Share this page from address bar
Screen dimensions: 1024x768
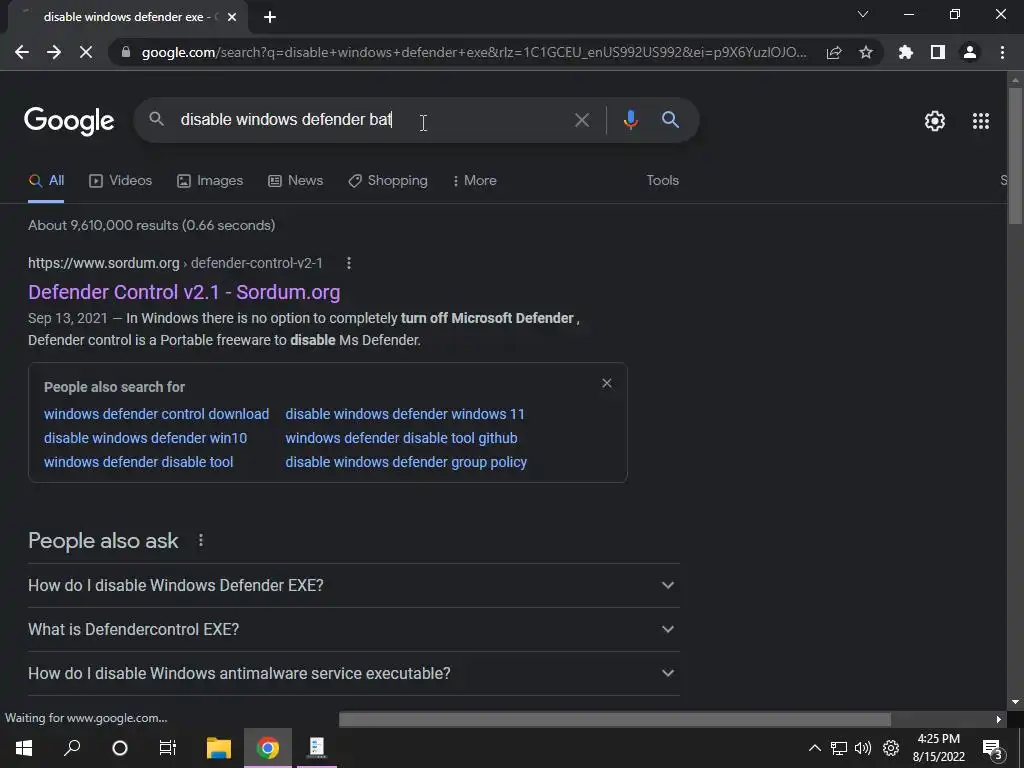[833, 52]
